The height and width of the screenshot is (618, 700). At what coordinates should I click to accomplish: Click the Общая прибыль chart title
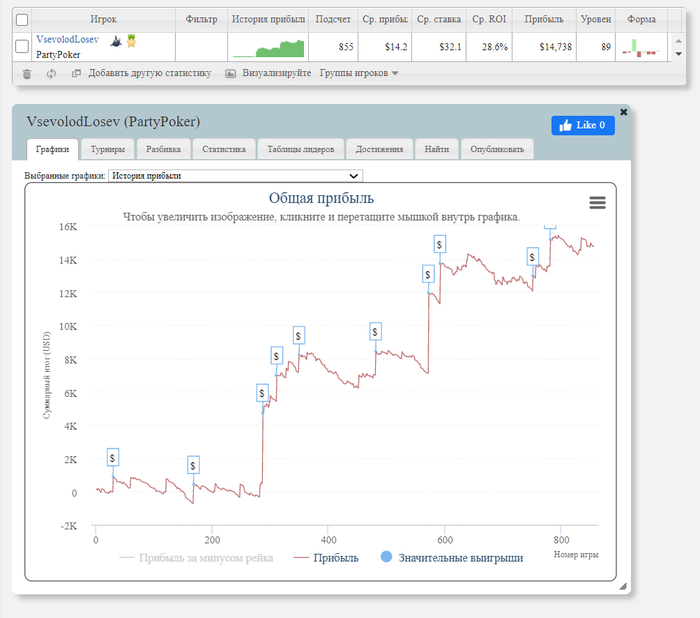coord(321,198)
